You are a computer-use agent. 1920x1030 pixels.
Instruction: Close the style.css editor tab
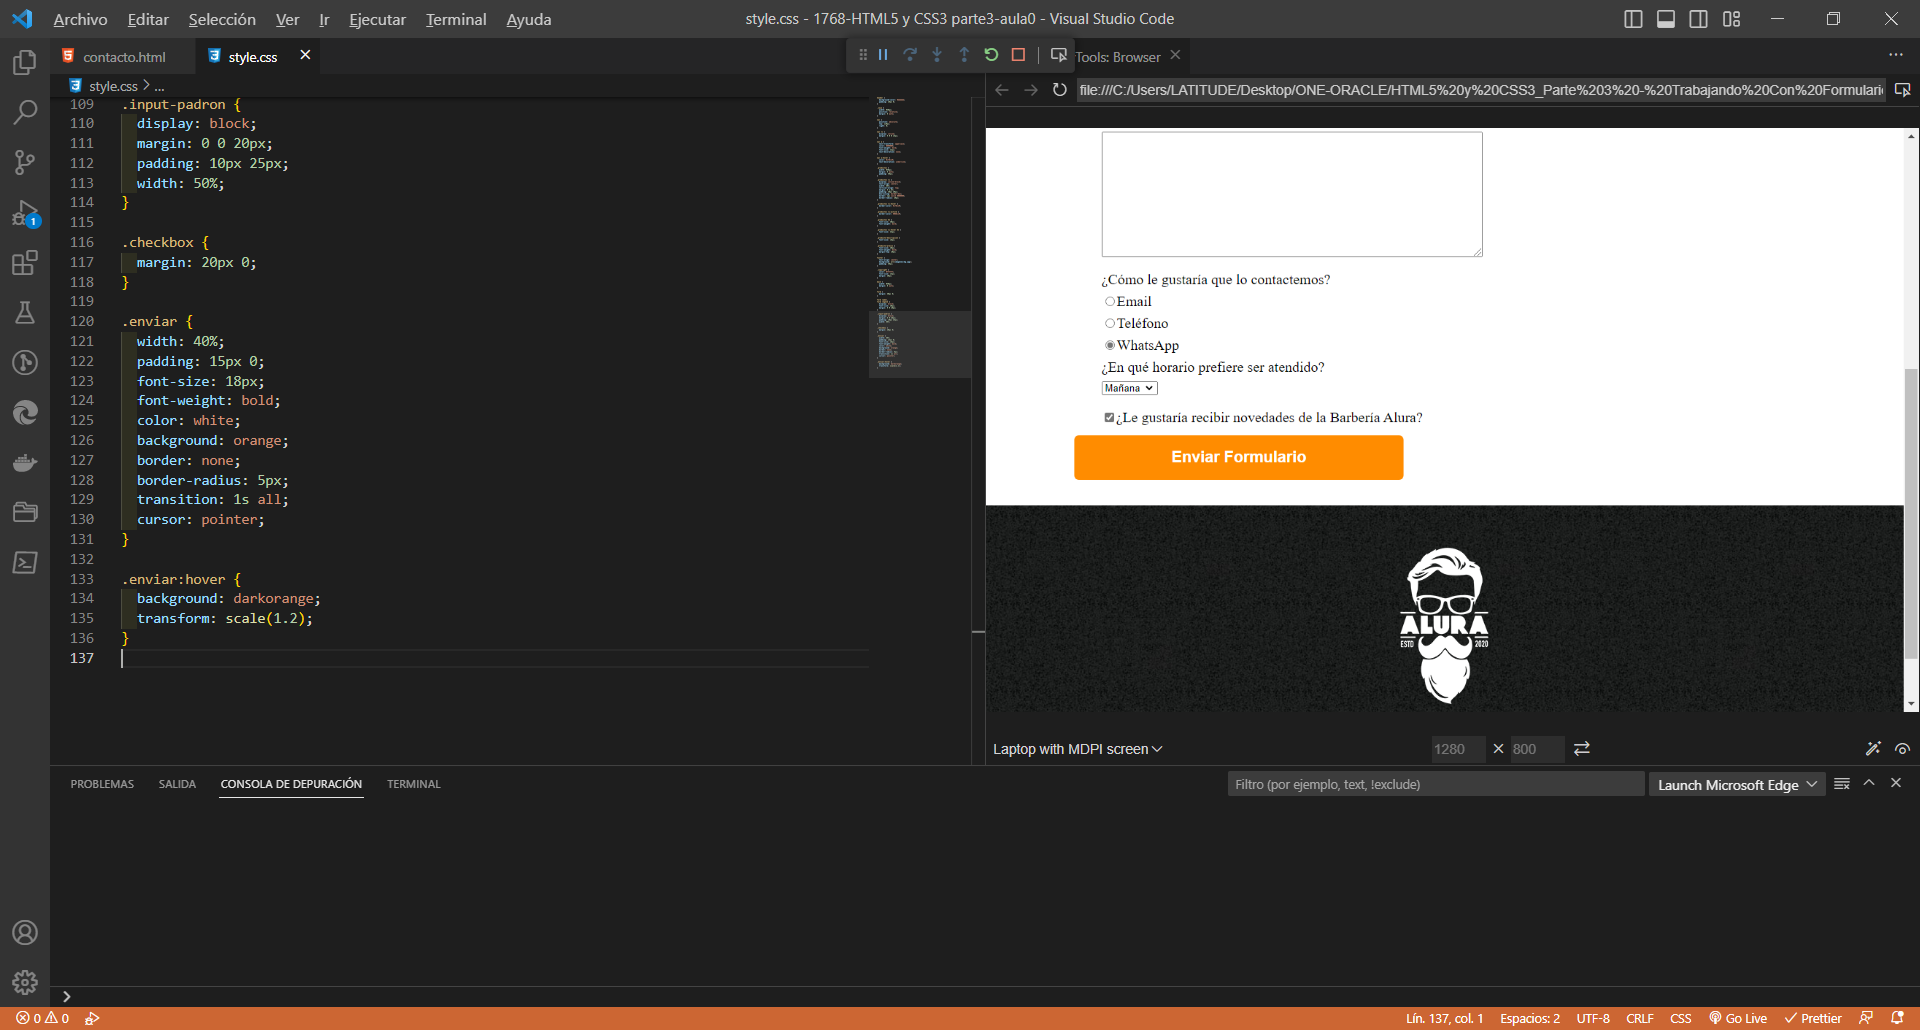pyautogui.click(x=305, y=55)
